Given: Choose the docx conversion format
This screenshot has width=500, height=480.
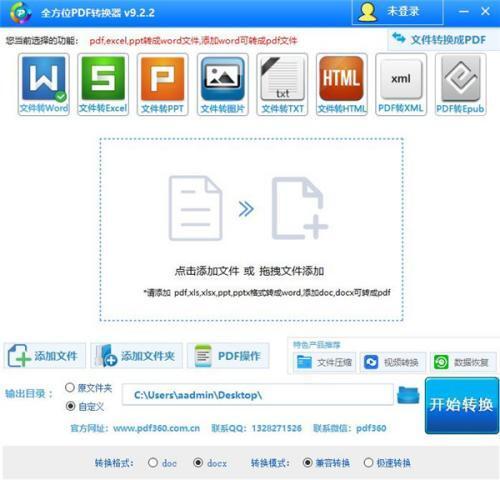Looking at the screenshot, I should (210, 463).
